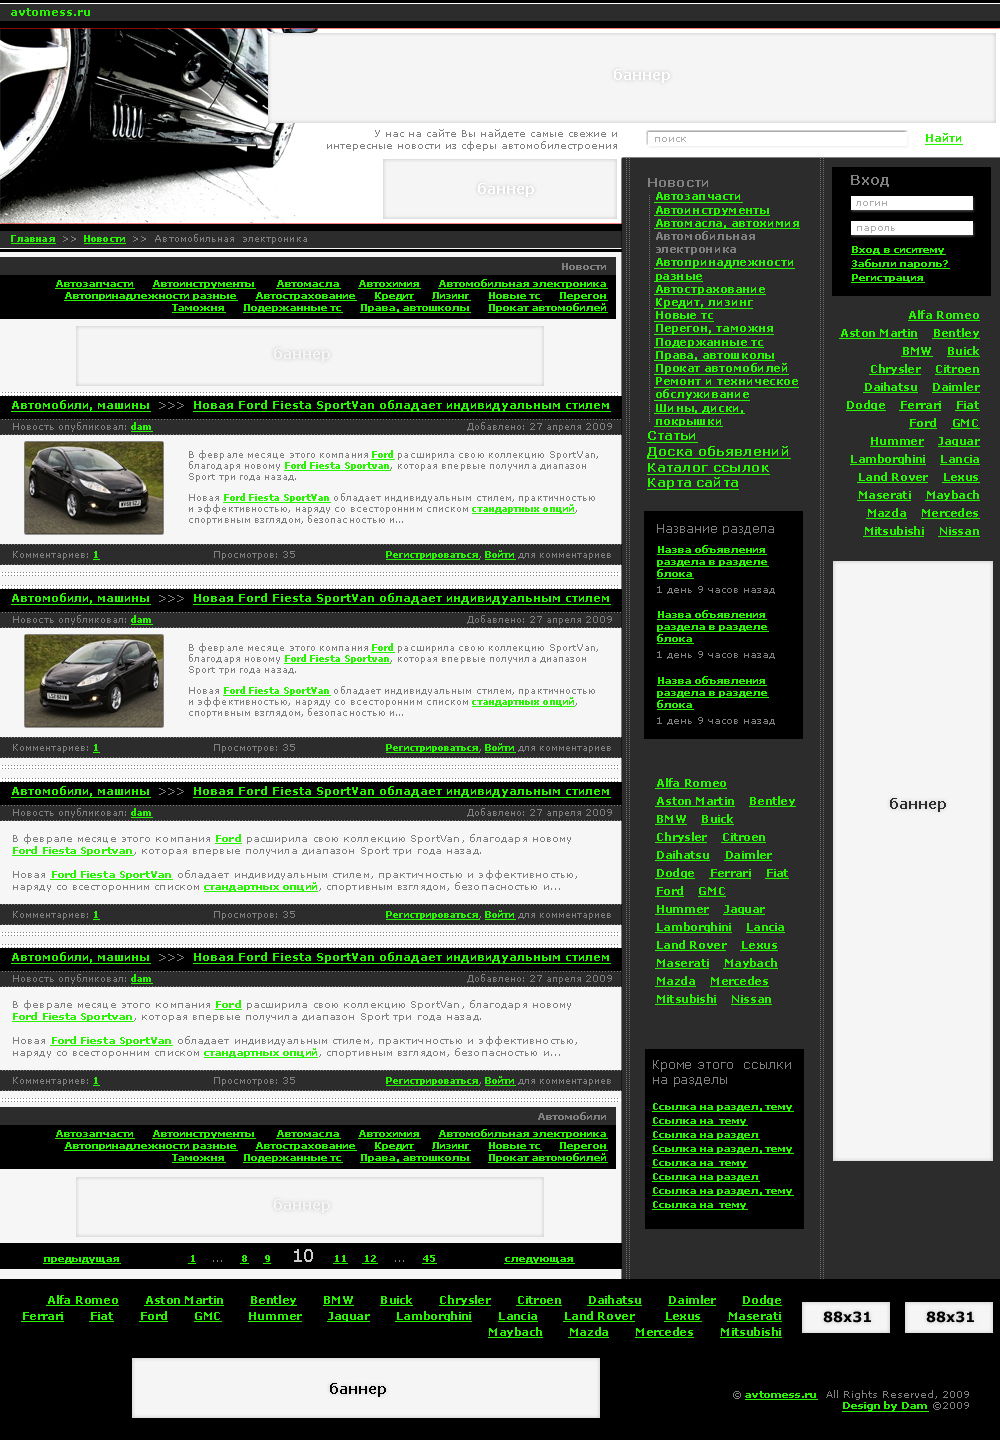Image resolution: width=1000 pixels, height=1440 pixels.
Task: Go to Главная in the breadcrumb
Action: 33,239
